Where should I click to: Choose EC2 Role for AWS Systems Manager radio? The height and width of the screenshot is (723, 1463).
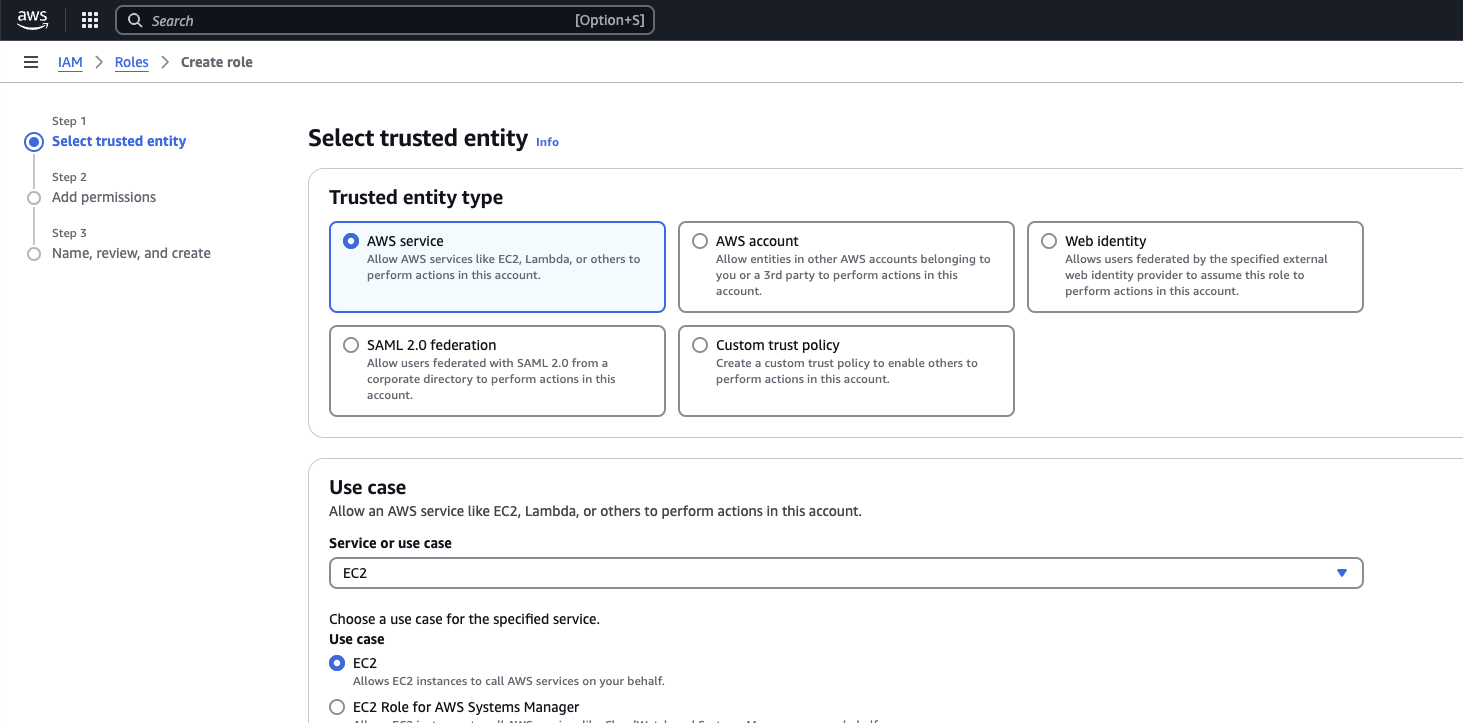point(337,707)
